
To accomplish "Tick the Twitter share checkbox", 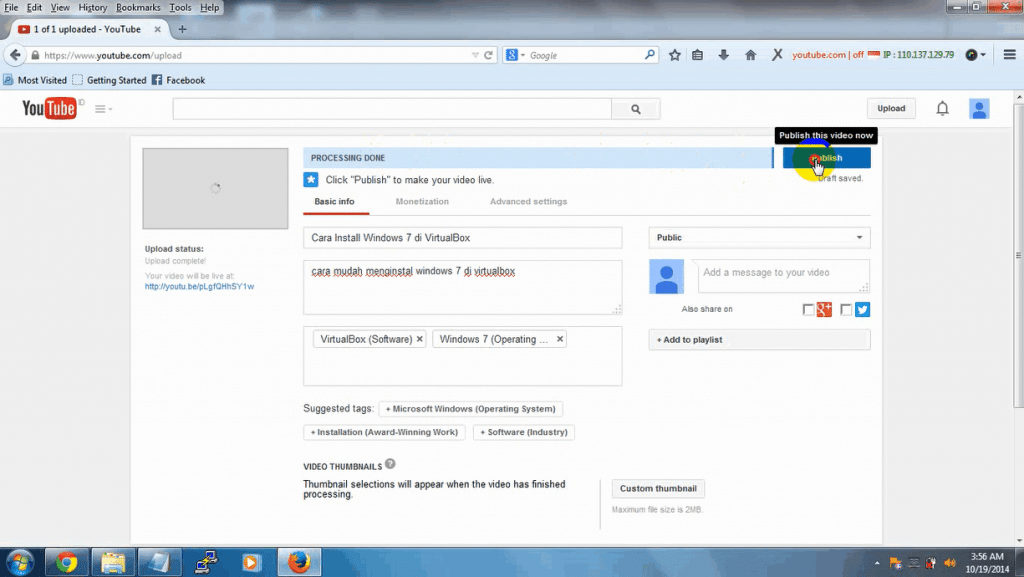I will [846, 310].
